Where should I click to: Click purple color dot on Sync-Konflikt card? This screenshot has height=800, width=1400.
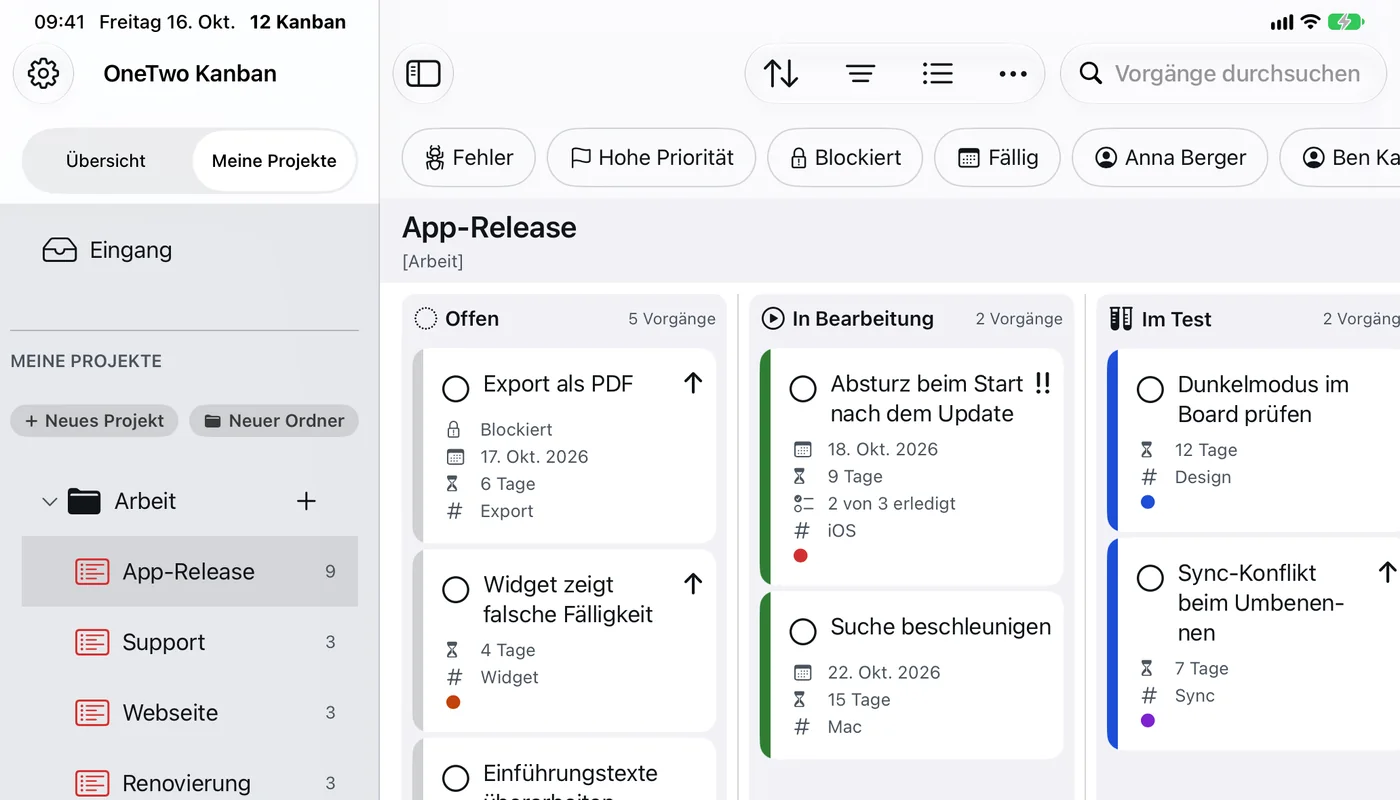1148,720
